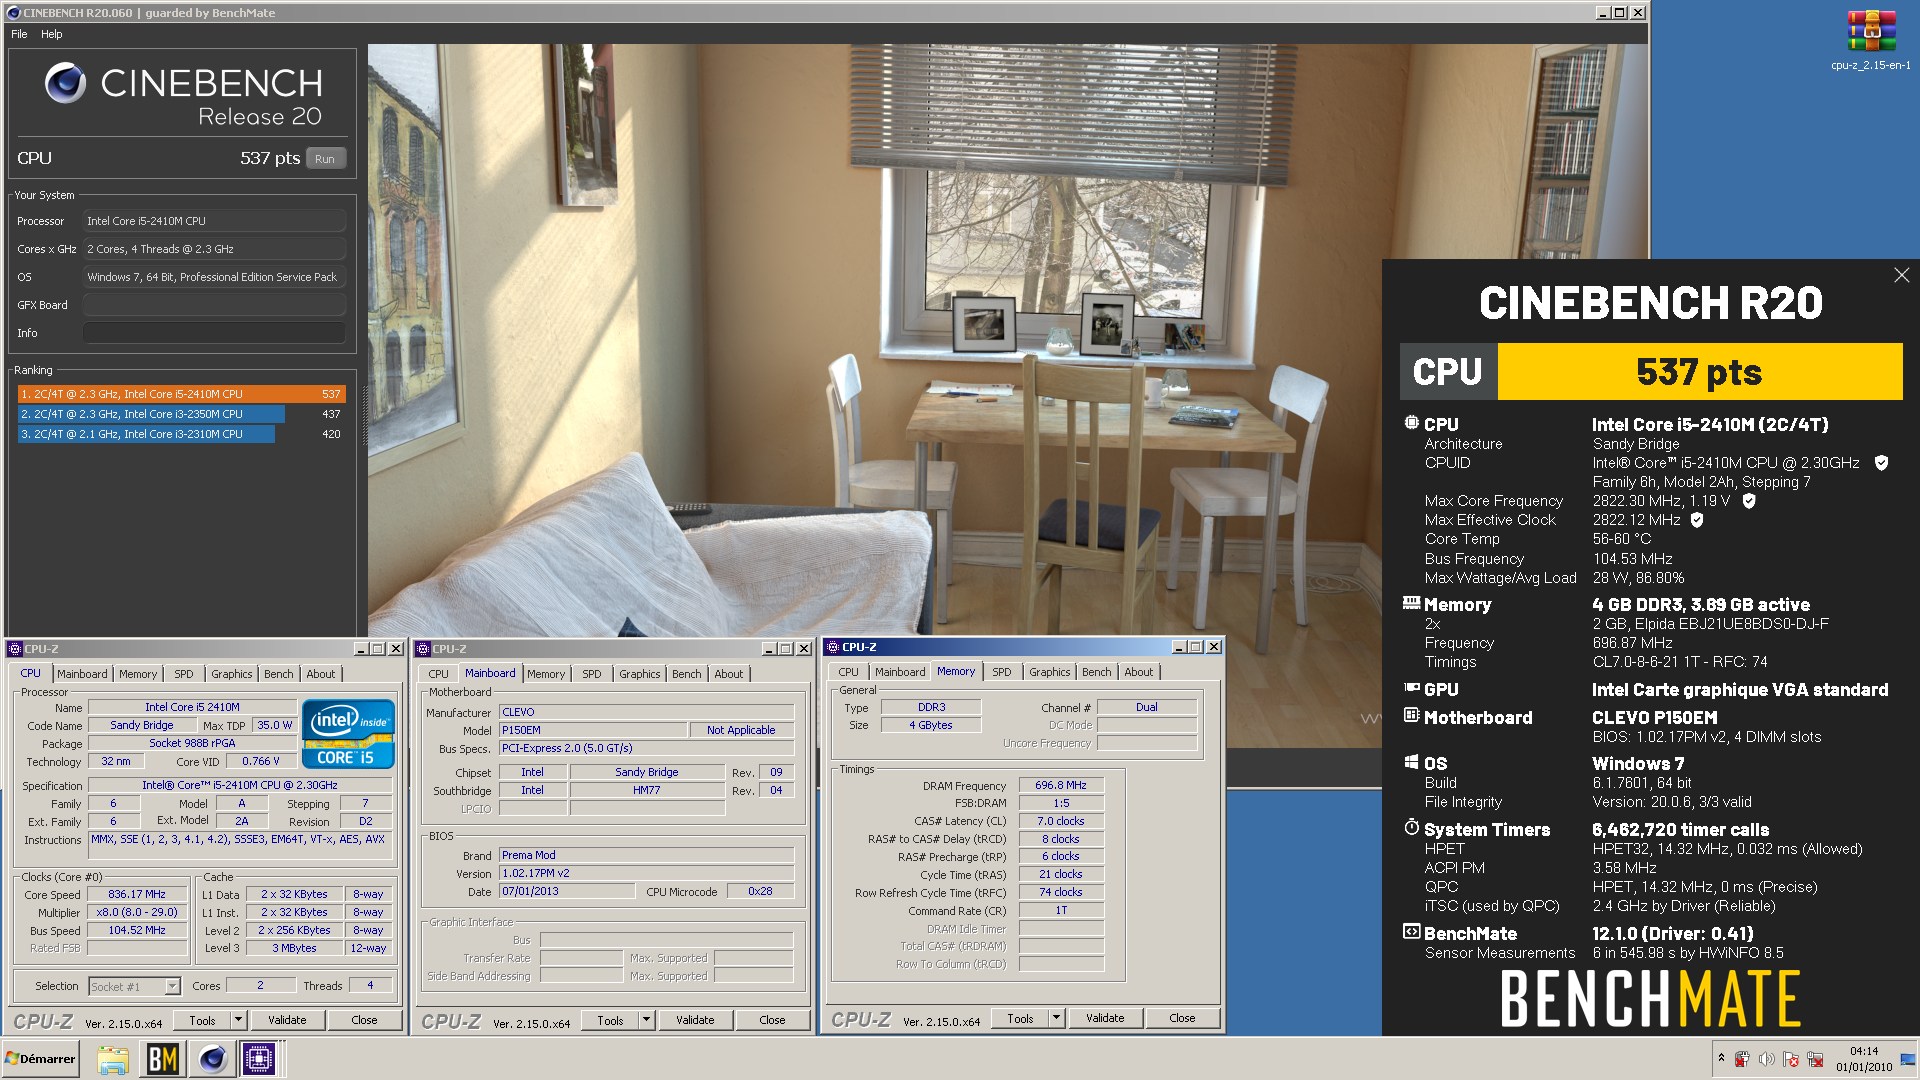Open CPU tab in right CPU-Z window

(x=848, y=672)
